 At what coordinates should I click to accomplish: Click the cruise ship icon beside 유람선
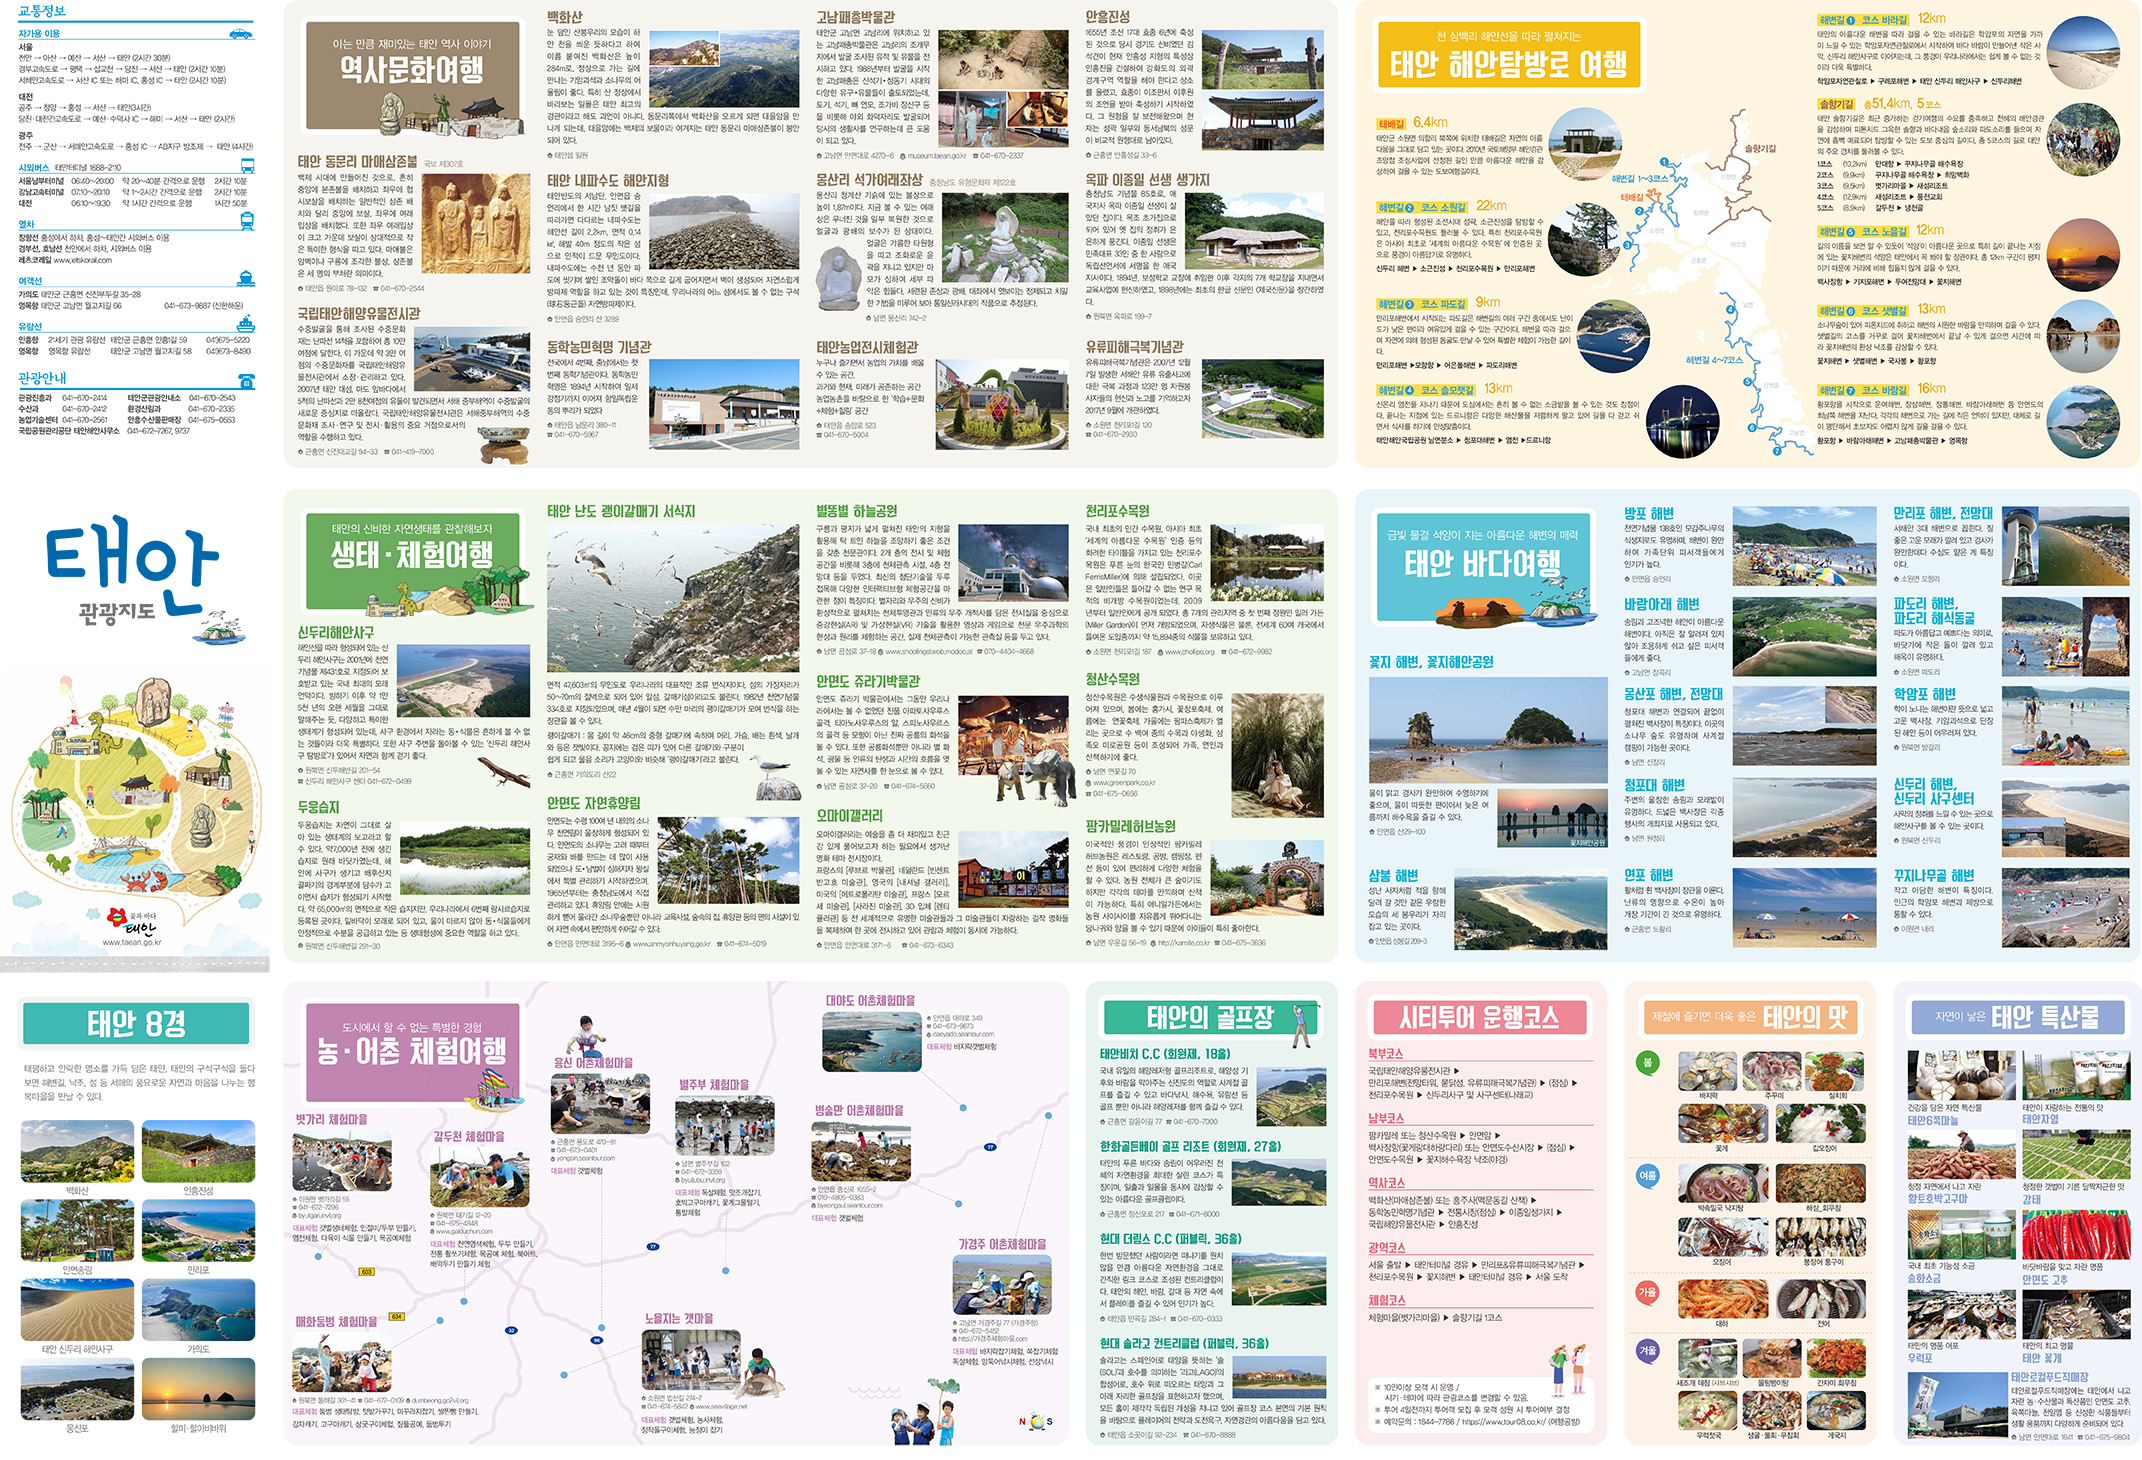246,325
